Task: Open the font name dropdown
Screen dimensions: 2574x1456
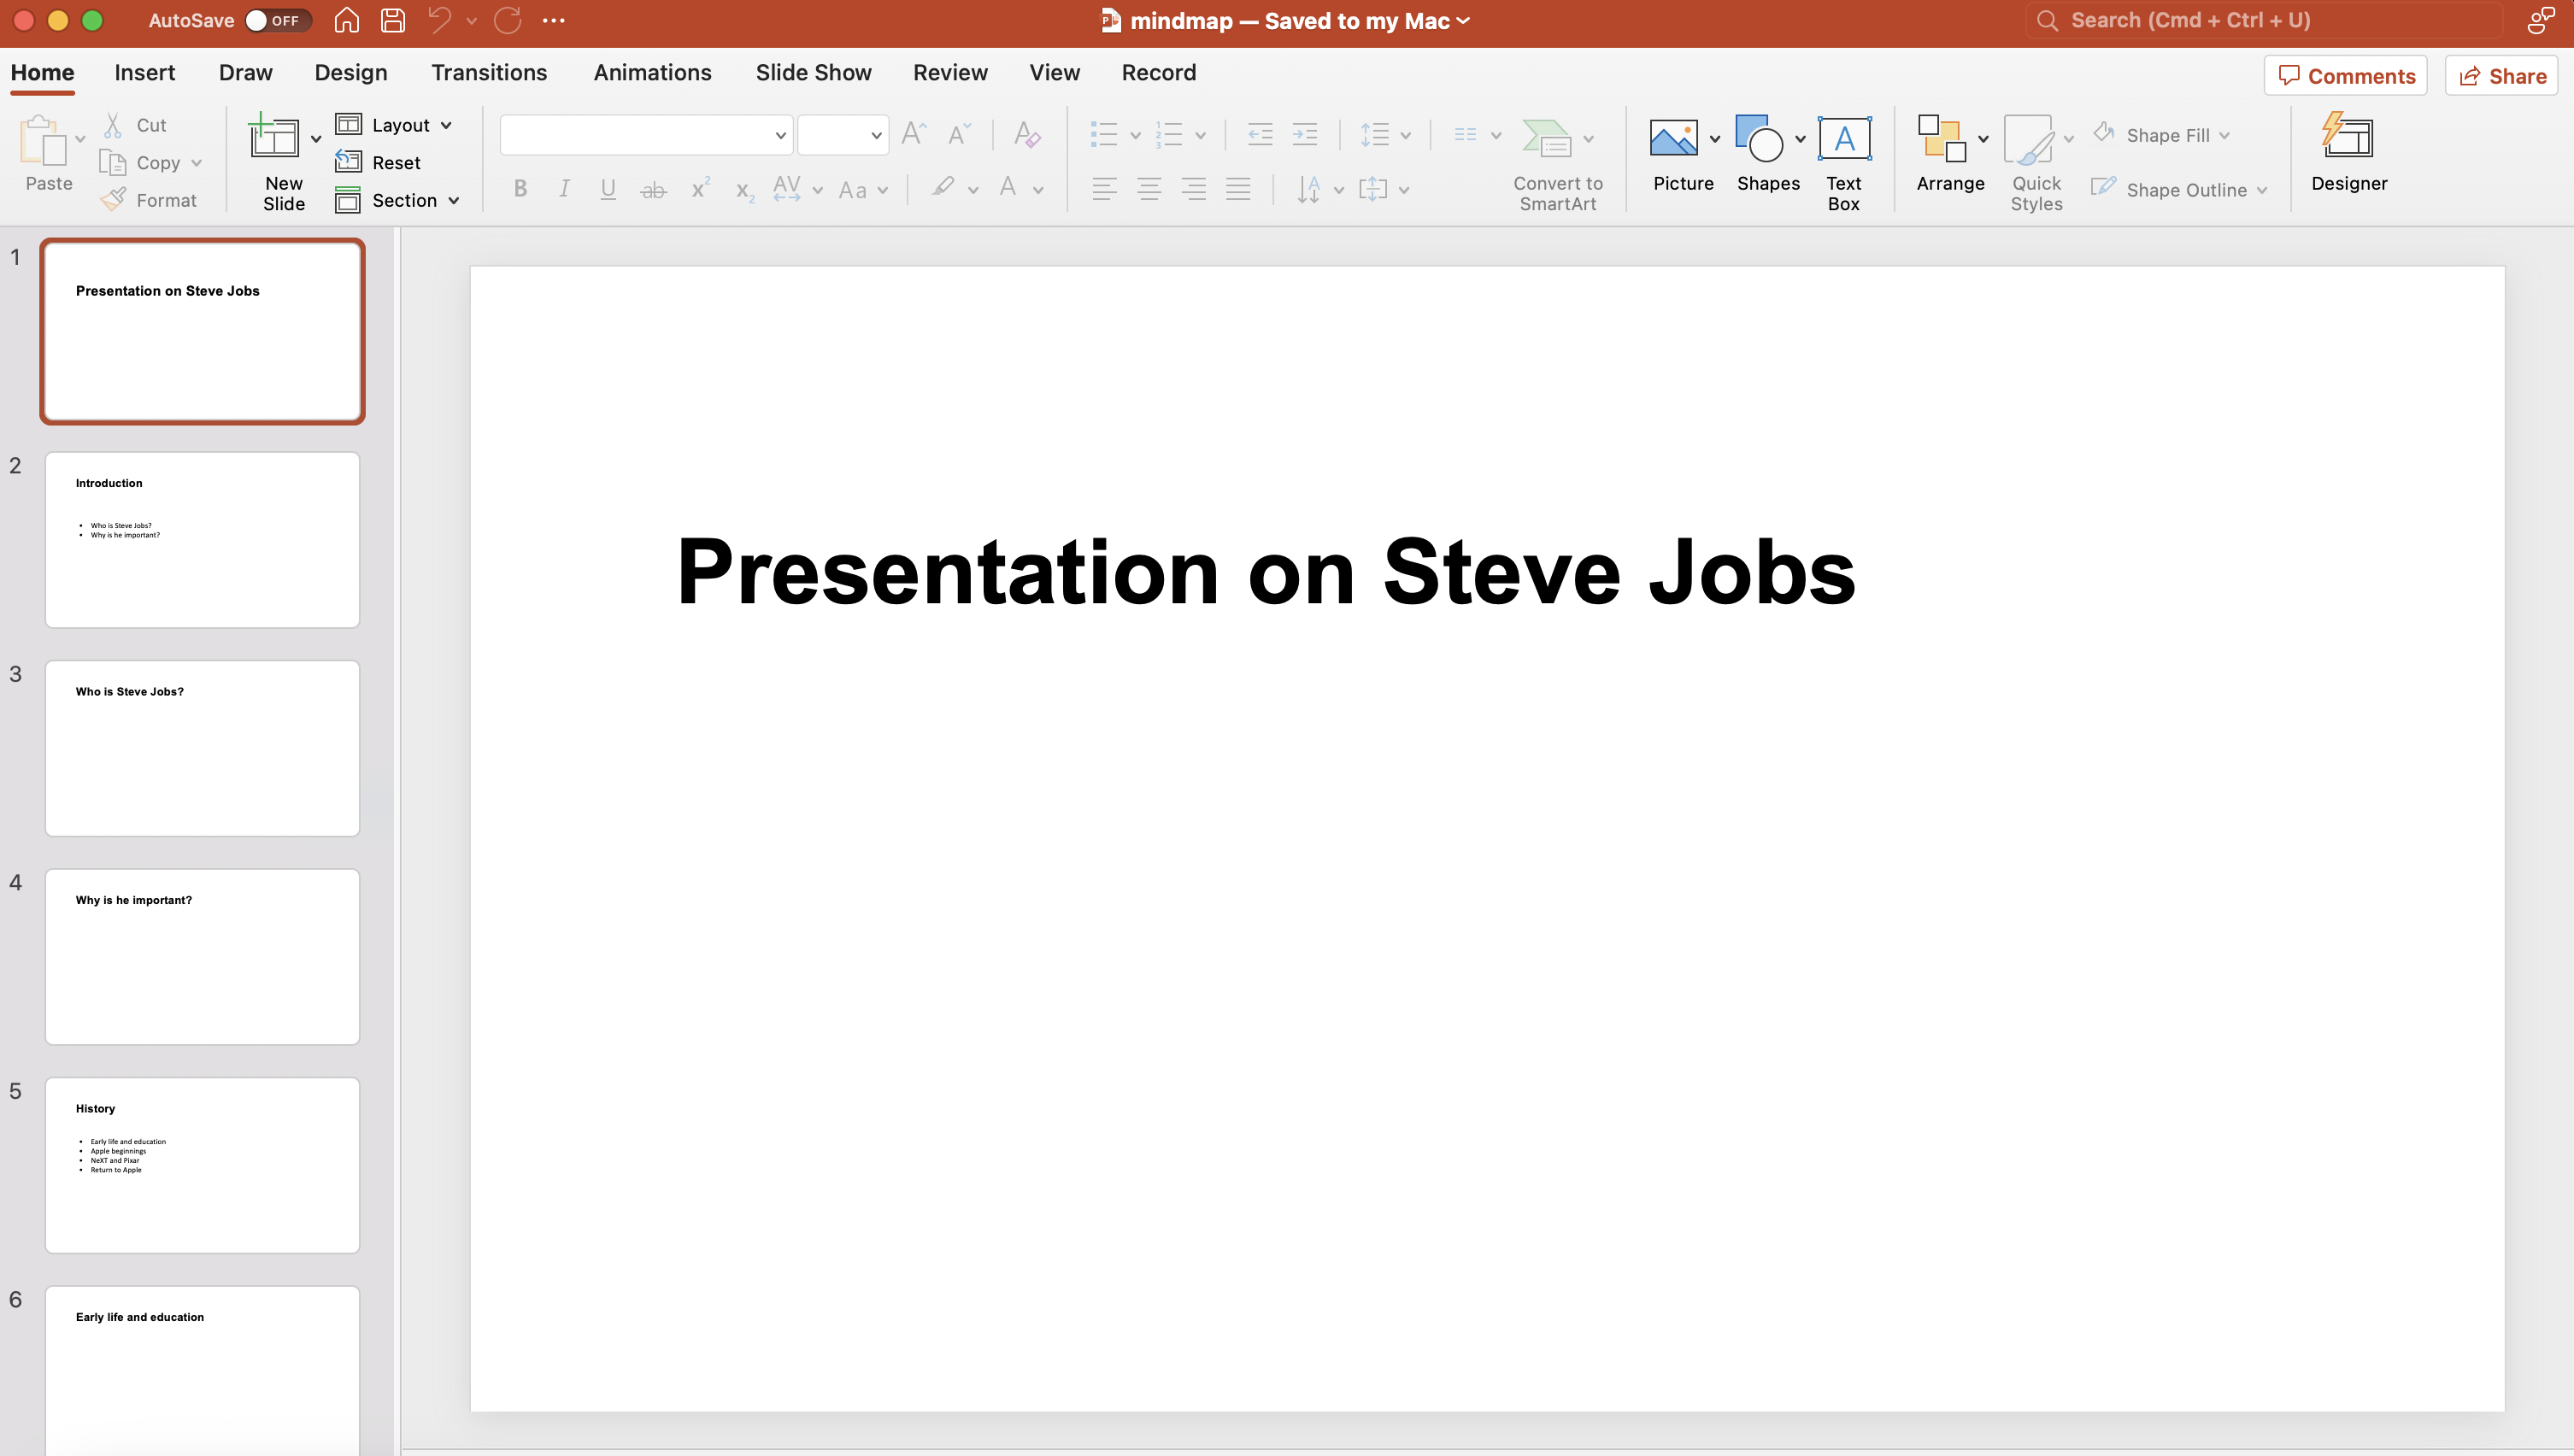Action: pos(780,135)
